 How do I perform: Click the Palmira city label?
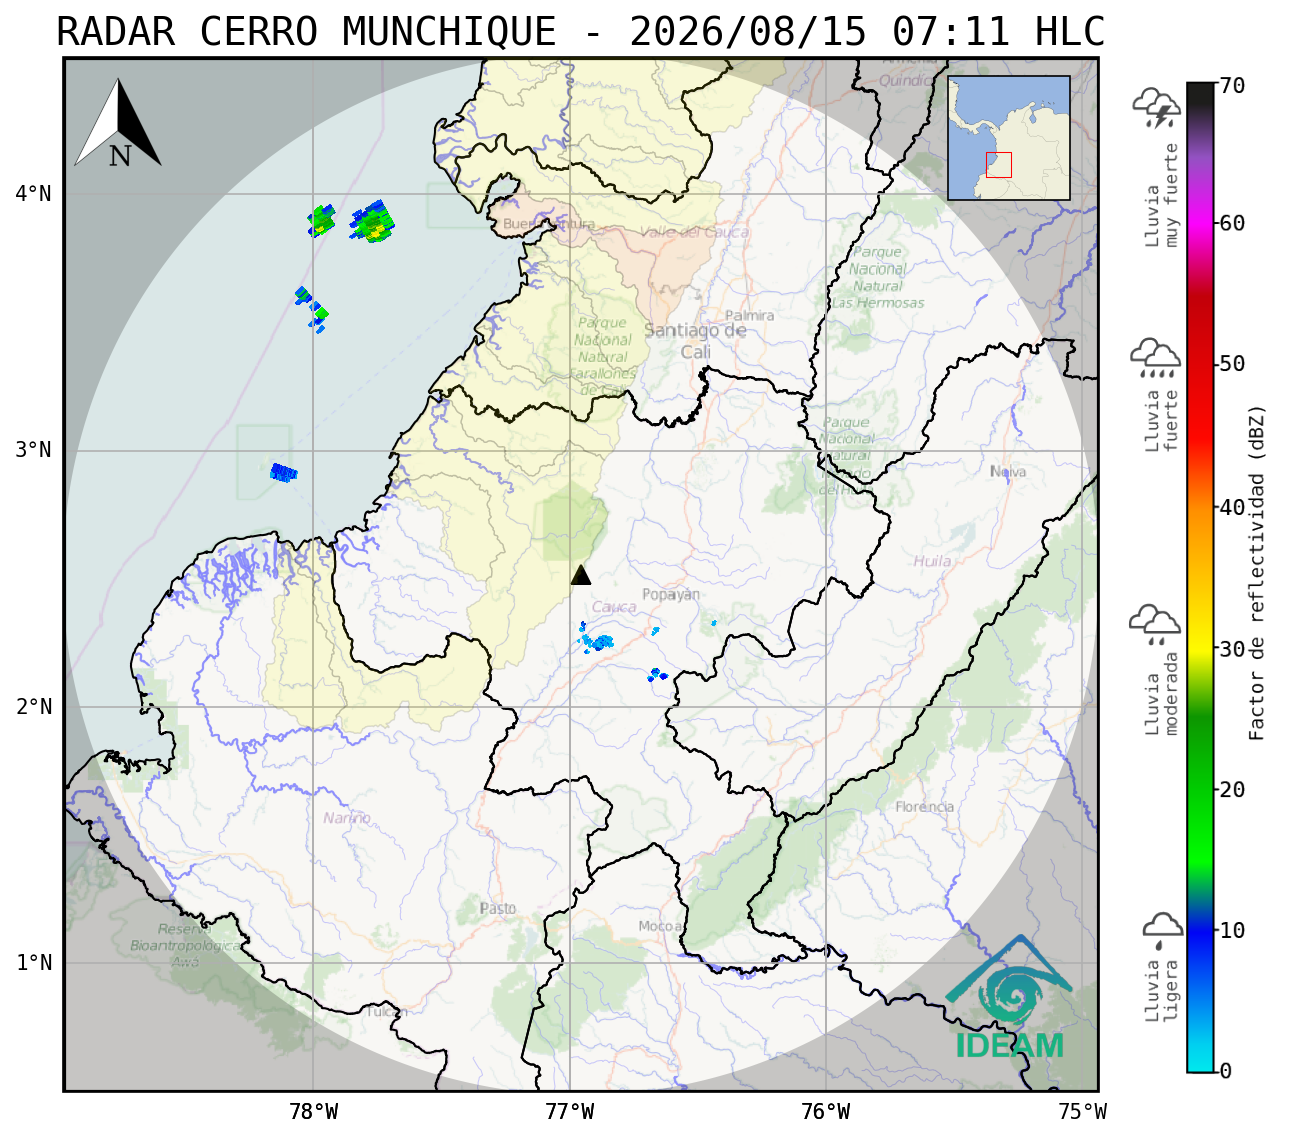(x=750, y=315)
